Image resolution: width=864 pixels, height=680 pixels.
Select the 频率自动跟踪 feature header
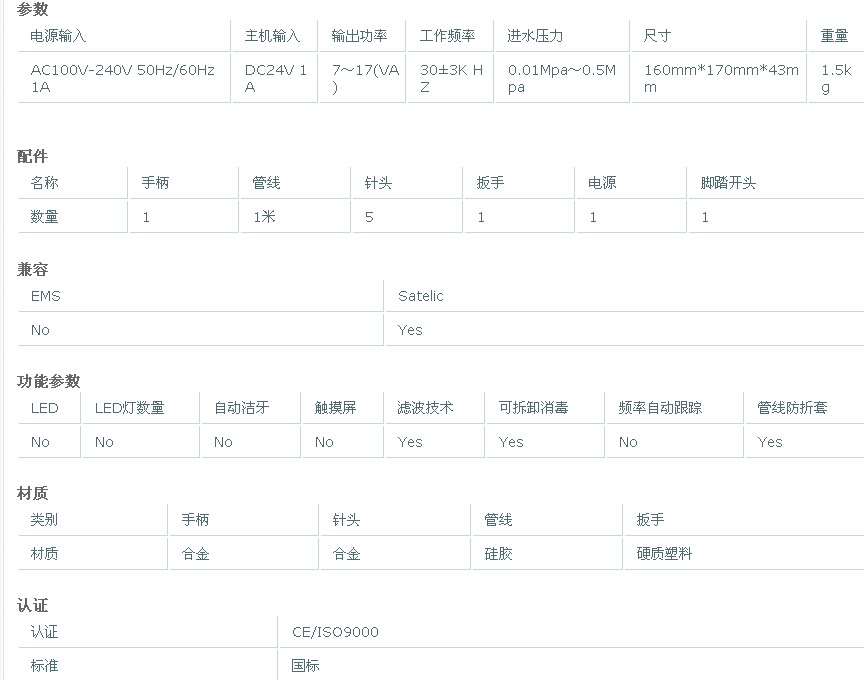660,408
